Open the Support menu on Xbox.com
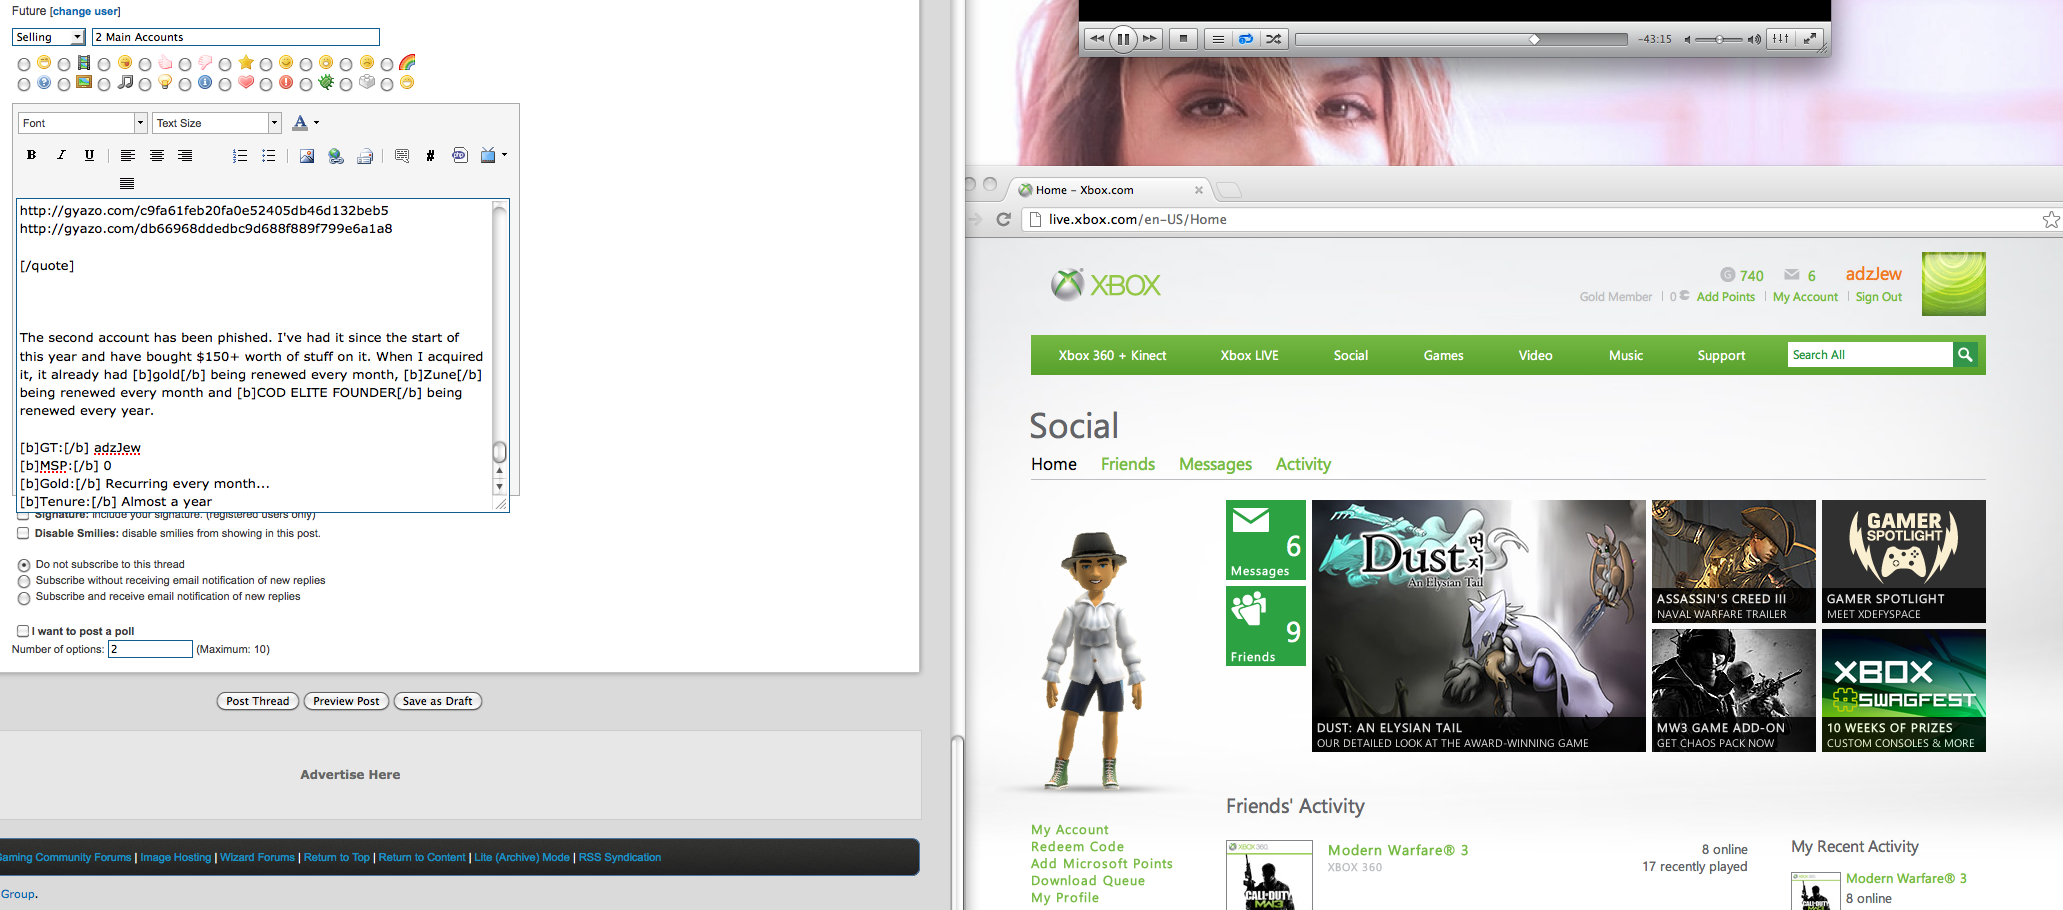The image size is (2063, 910). coord(1721,355)
